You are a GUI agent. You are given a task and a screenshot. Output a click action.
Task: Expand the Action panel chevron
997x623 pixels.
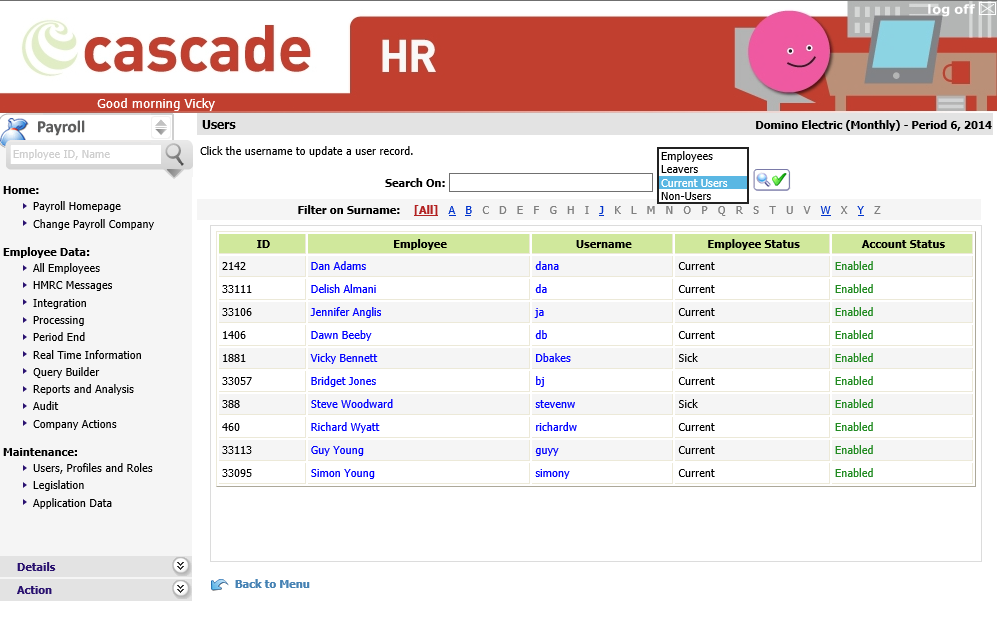[181, 589]
